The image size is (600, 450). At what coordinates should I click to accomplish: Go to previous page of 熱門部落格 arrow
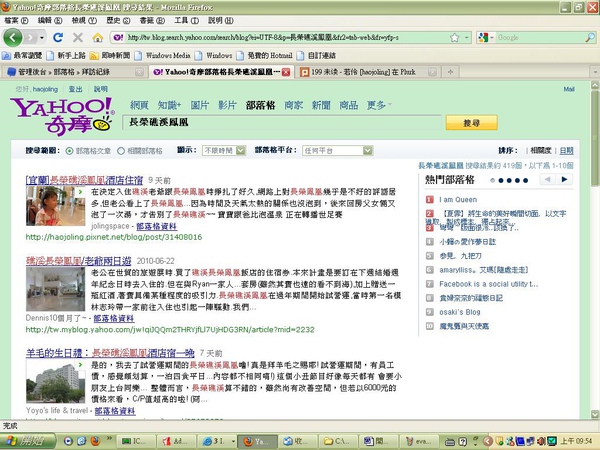[x=548, y=179]
